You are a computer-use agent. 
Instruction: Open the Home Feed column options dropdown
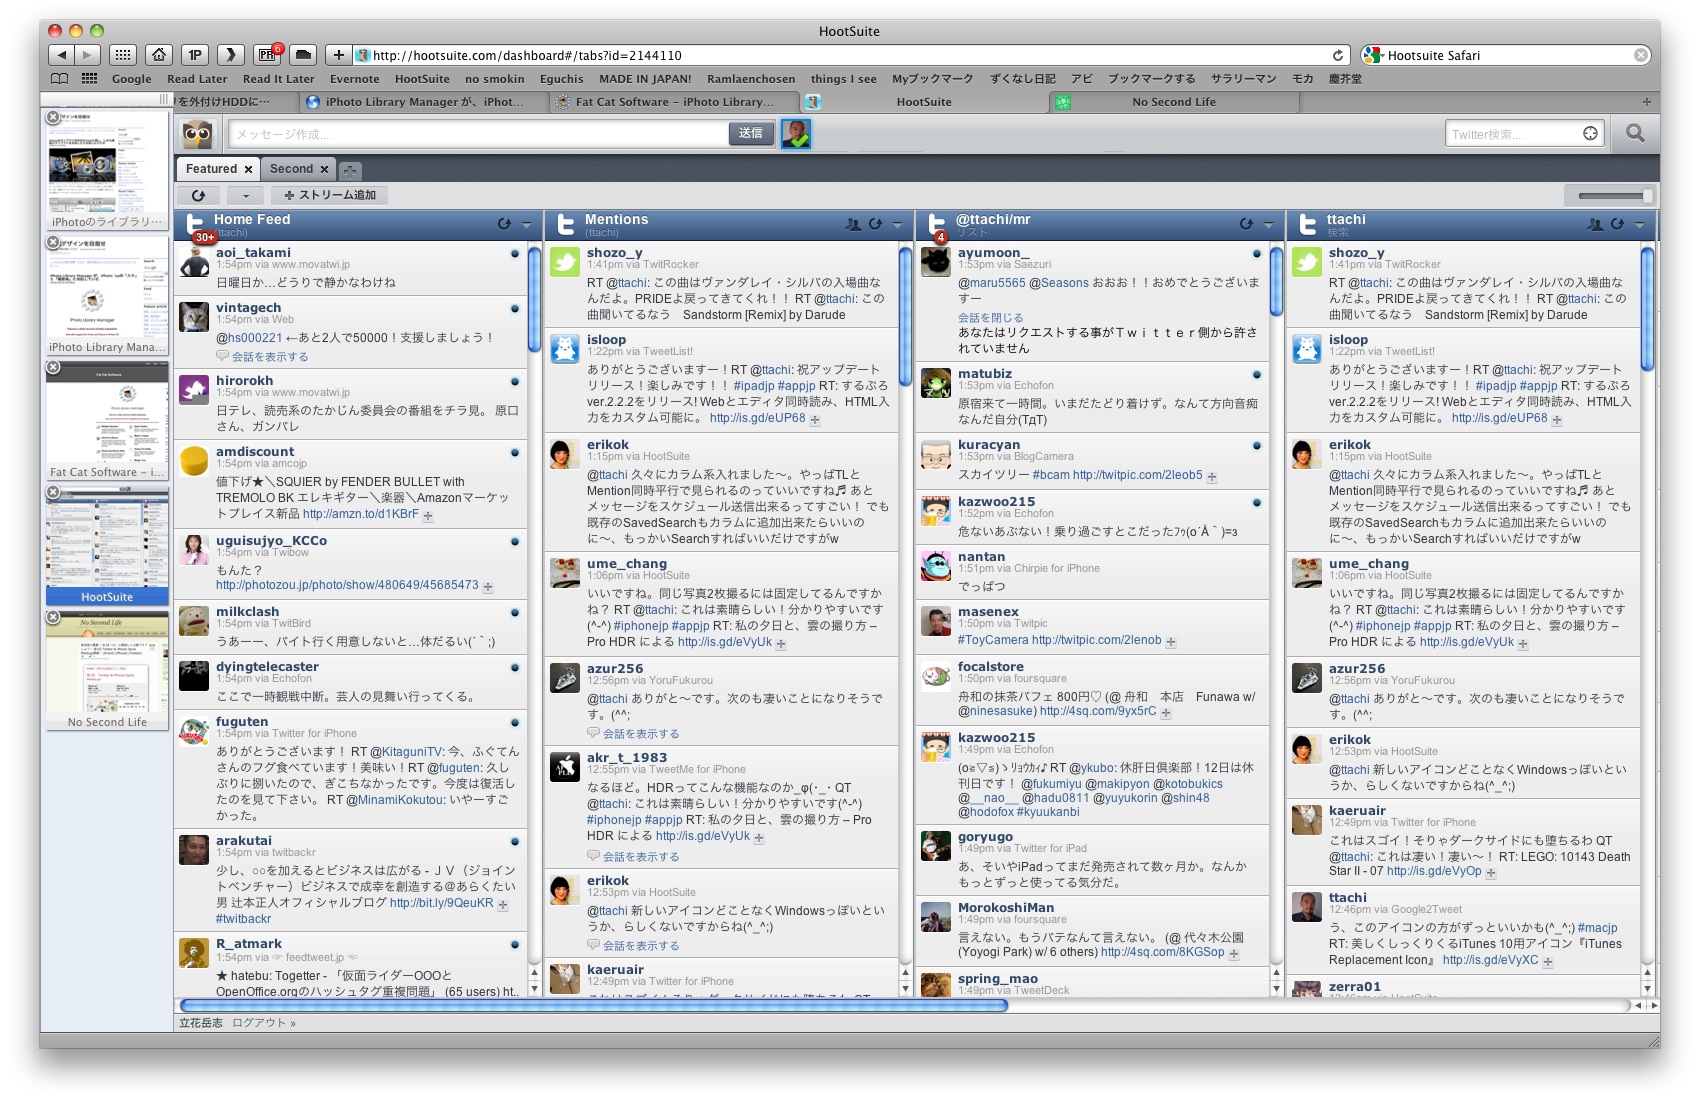point(527,224)
